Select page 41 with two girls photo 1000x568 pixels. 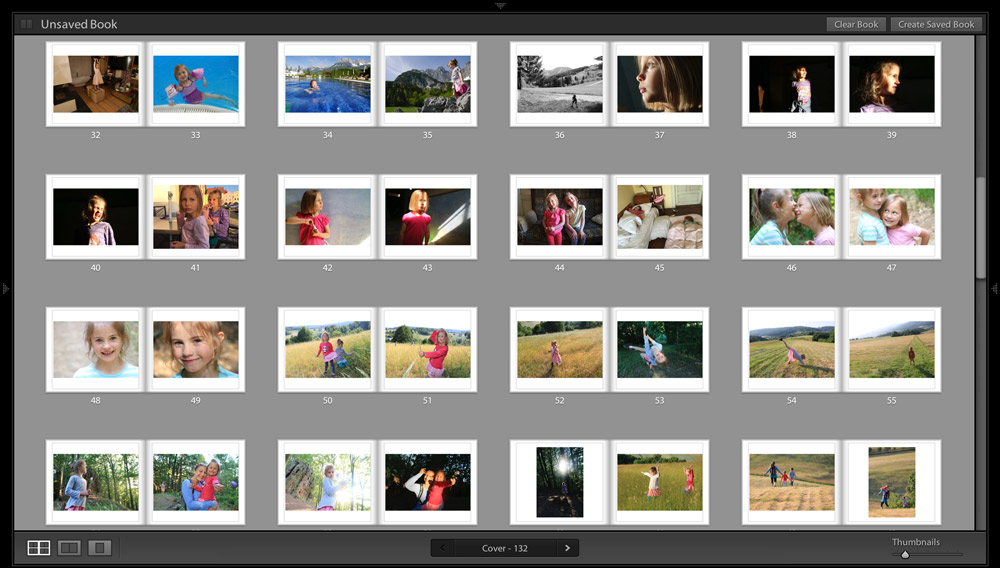coord(196,216)
